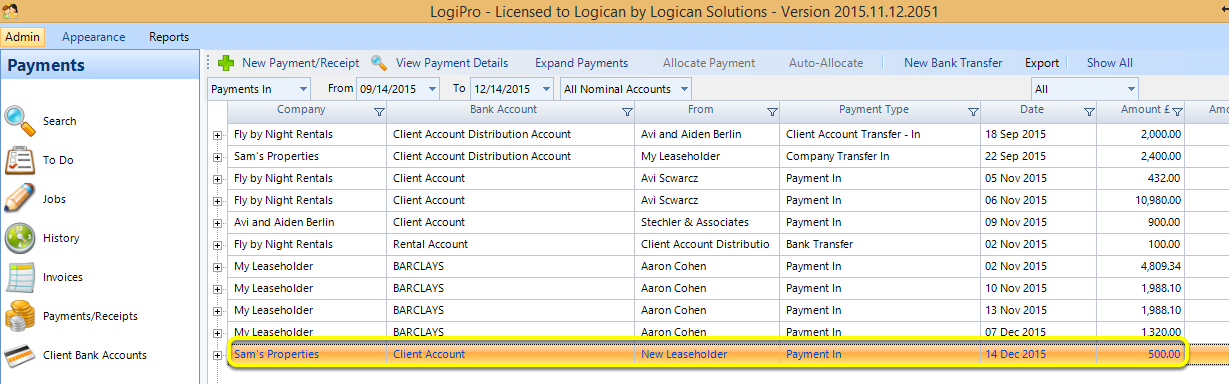Open From column filter icon
This screenshot has height=384, width=1229.
click(x=772, y=111)
